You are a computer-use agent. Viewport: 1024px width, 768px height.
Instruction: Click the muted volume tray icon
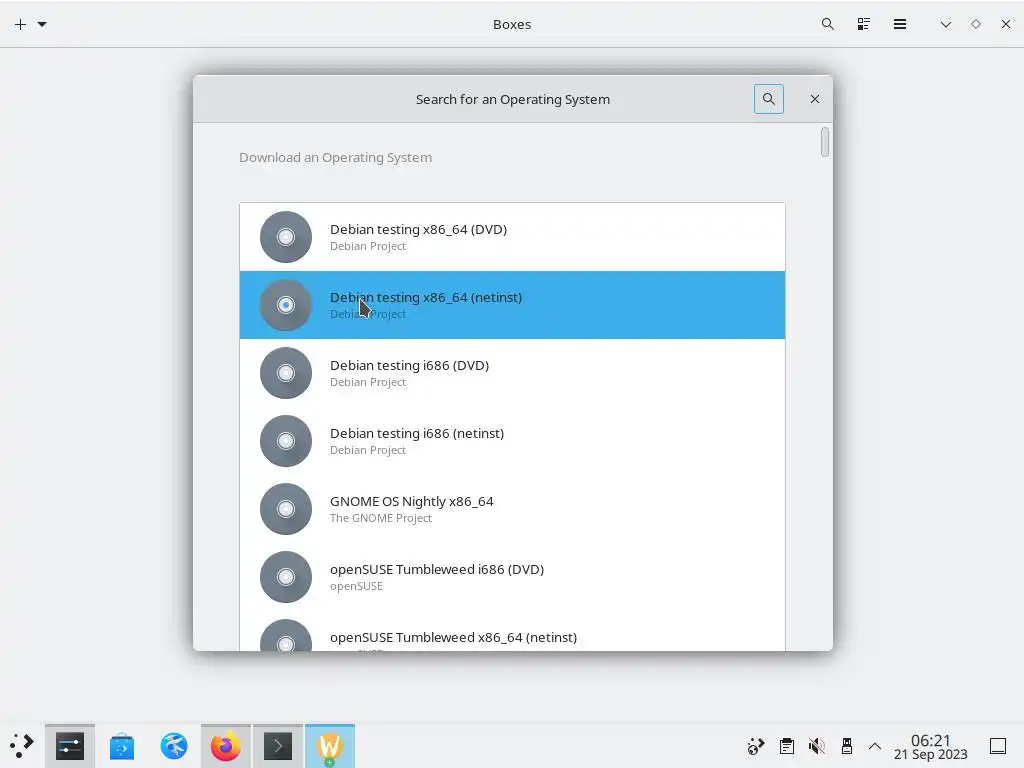click(x=816, y=746)
